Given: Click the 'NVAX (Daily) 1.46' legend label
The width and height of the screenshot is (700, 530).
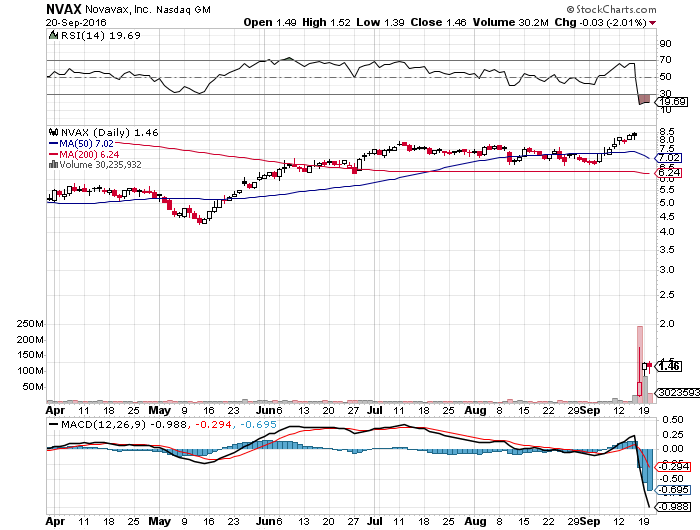Looking at the screenshot, I should click(x=109, y=133).
